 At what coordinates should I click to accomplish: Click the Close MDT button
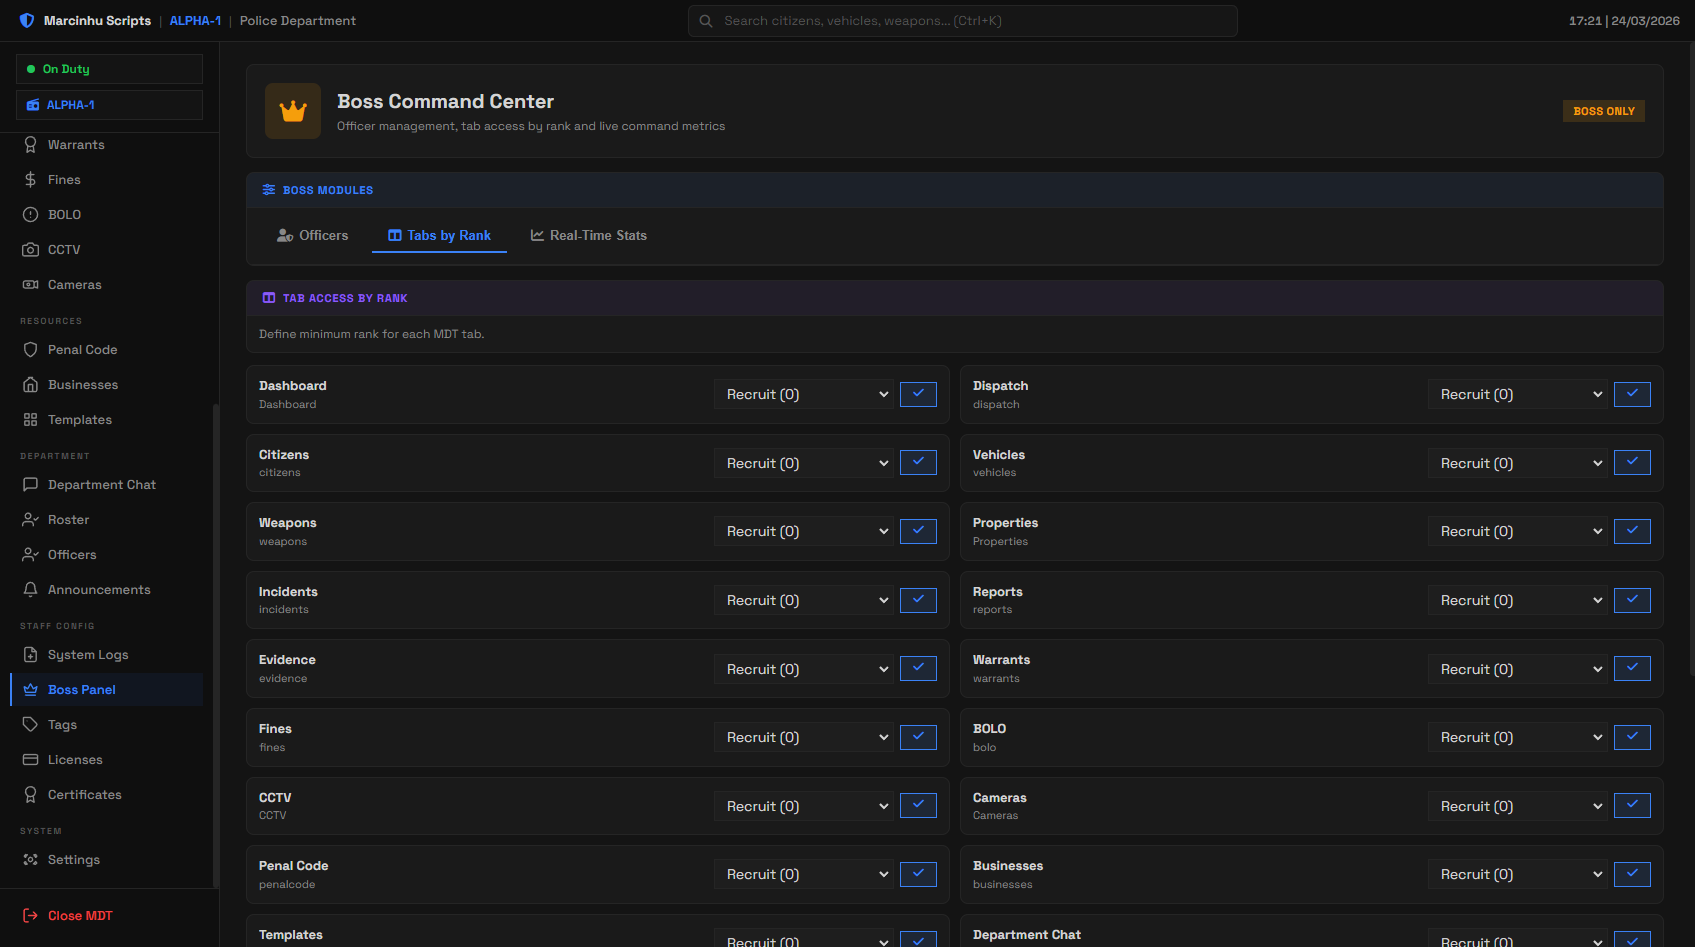pyautogui.click(x=68, y=916)
